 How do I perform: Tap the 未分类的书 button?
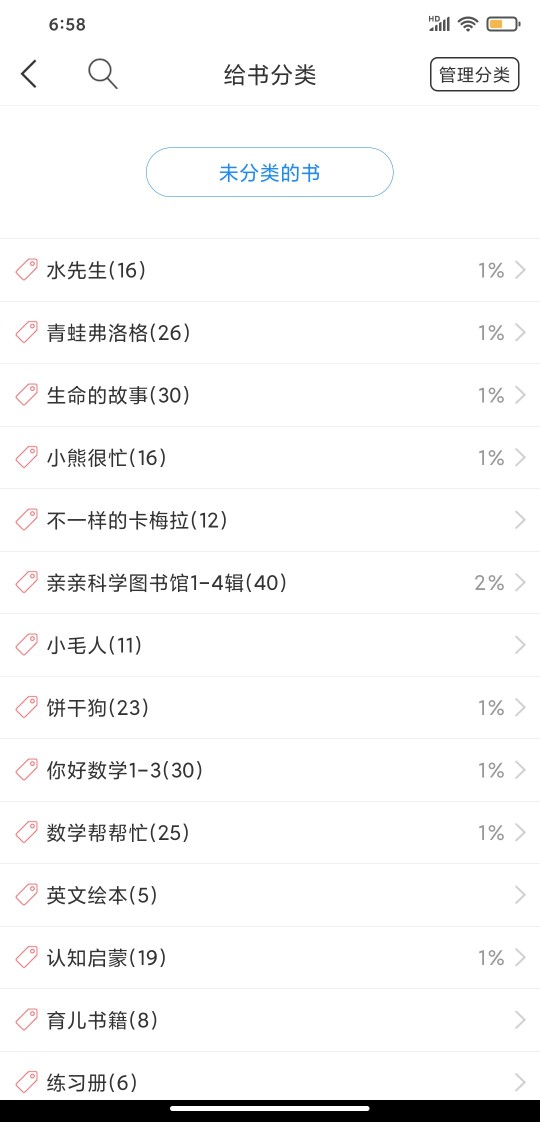coord(270,172)
